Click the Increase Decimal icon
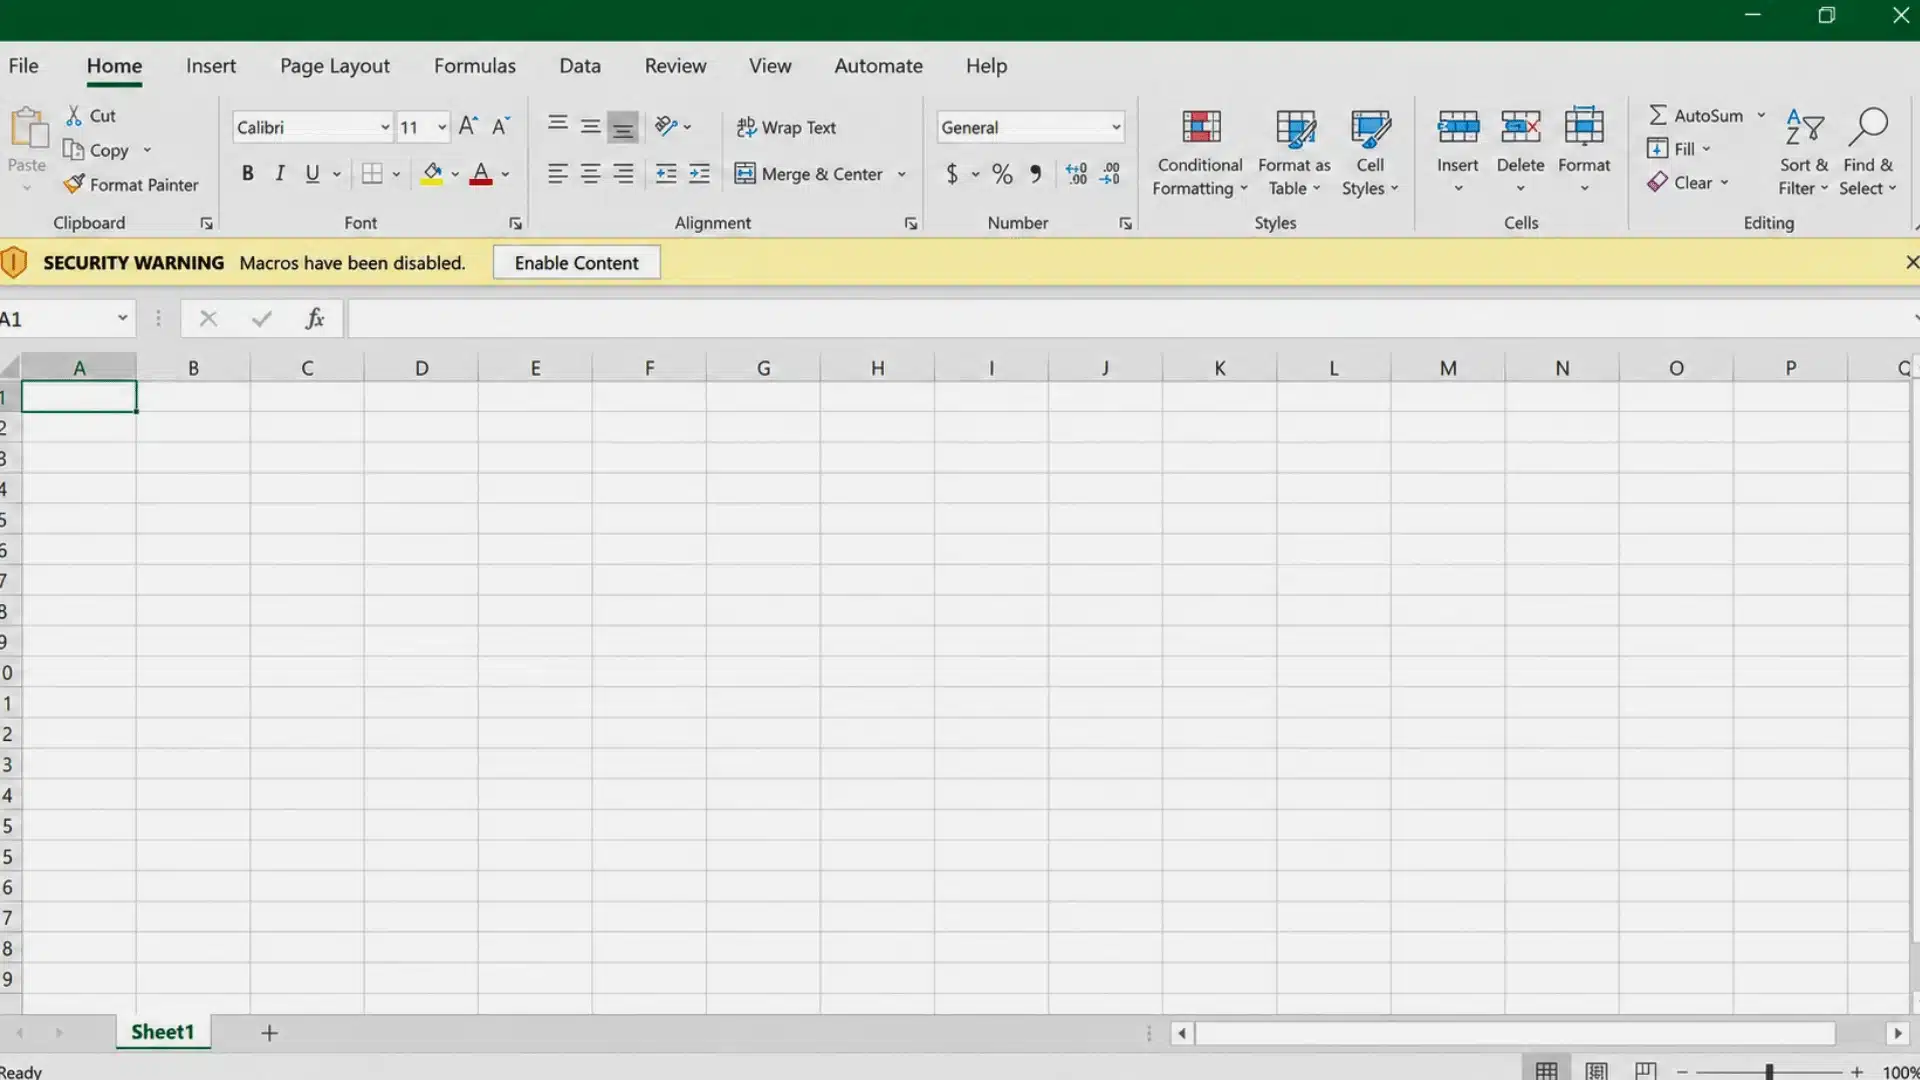The width and height of the screenshot is (1920, 1080). point(1077,174)
